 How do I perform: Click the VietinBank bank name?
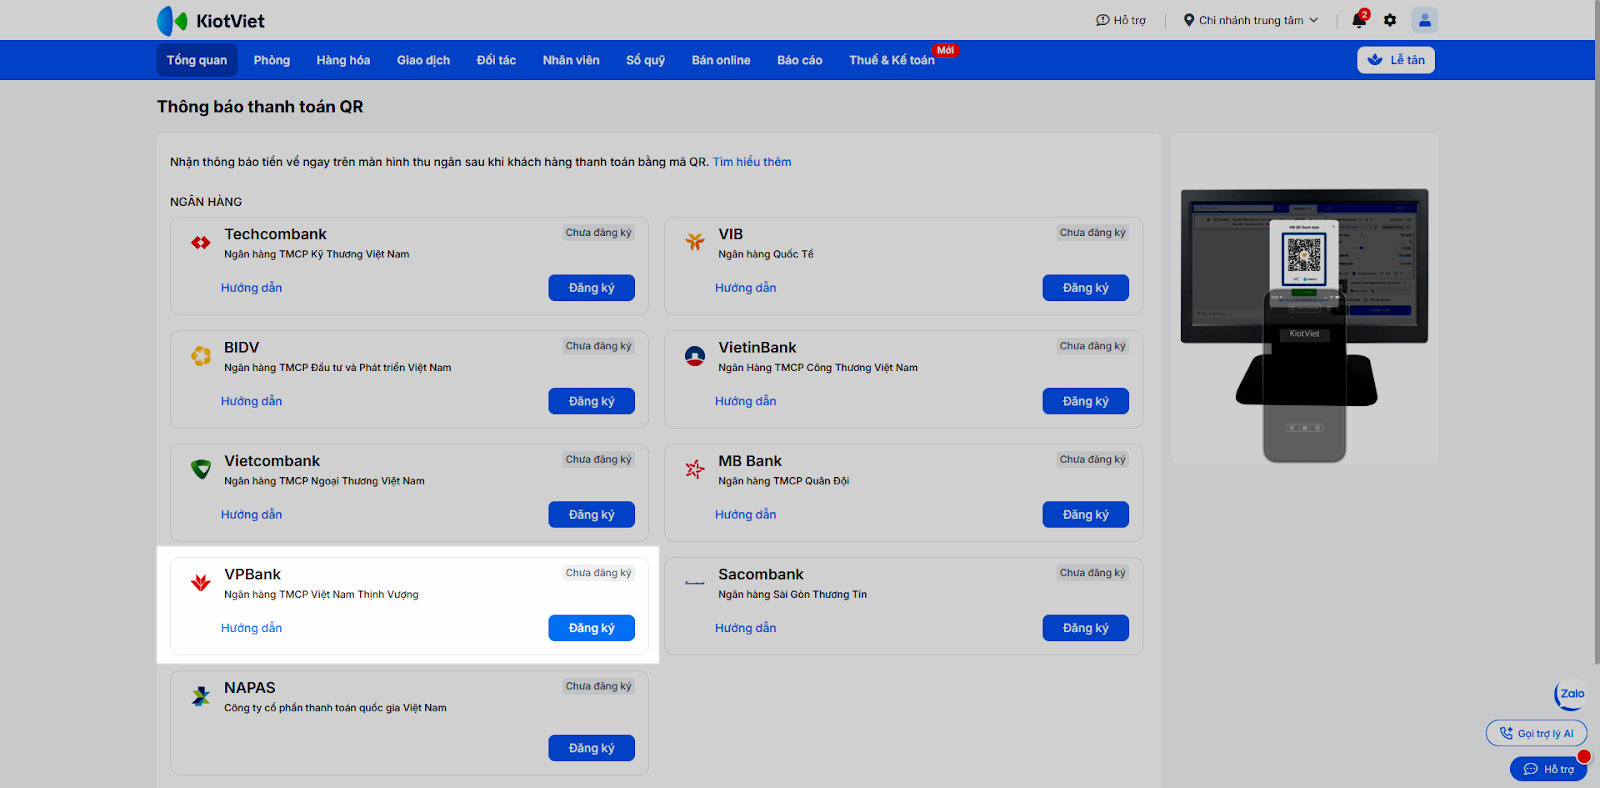[757, 347]
